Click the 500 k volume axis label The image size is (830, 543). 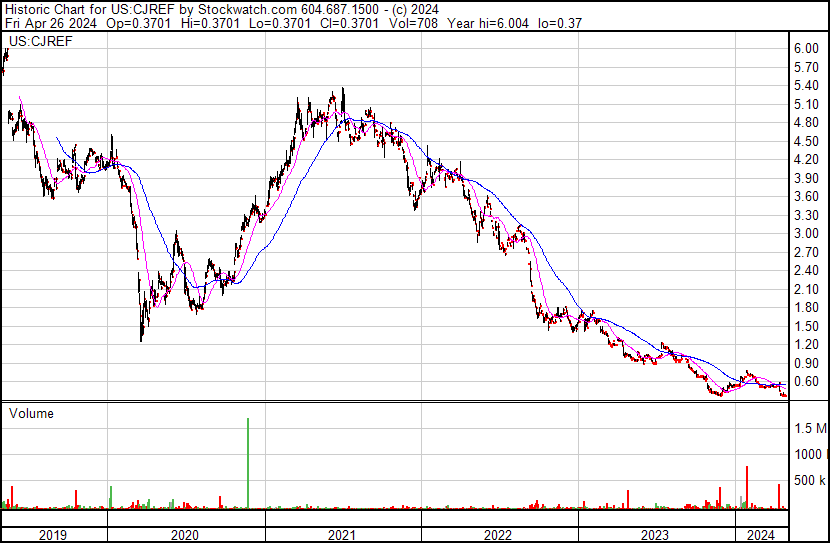coord(810,480)
